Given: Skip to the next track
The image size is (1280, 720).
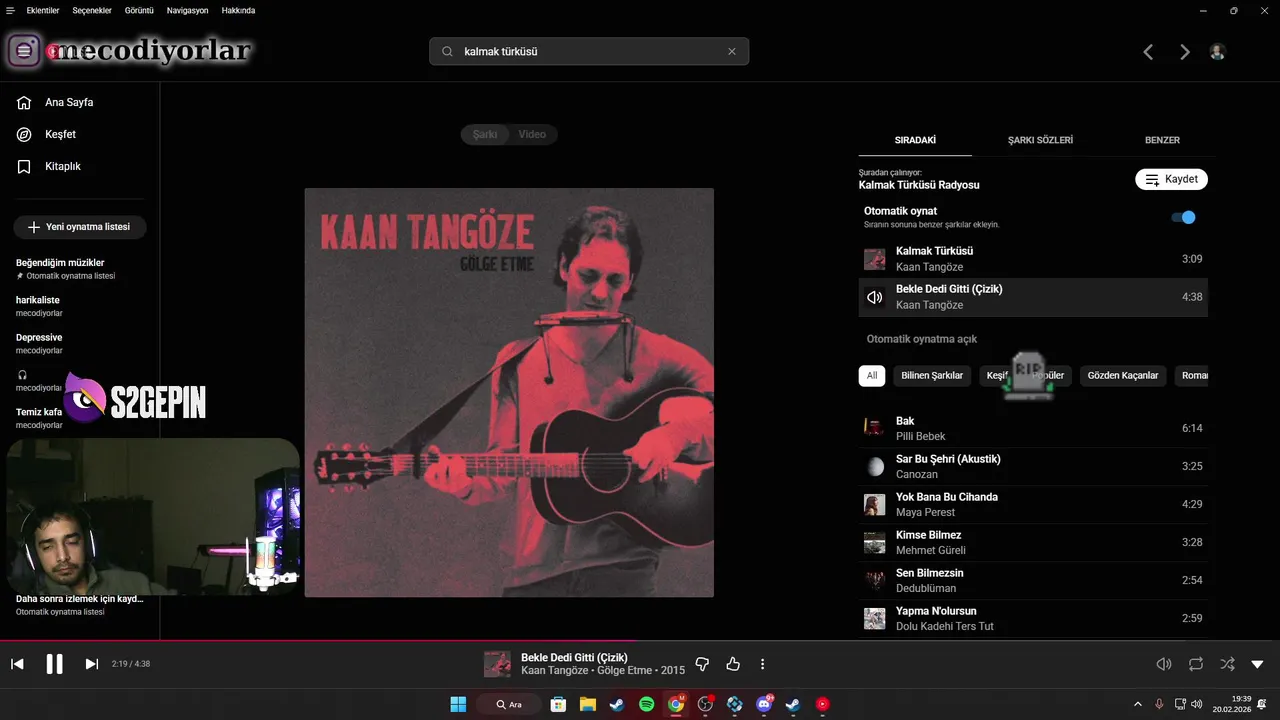Looking at the screenshot, I should click(91, 664).
